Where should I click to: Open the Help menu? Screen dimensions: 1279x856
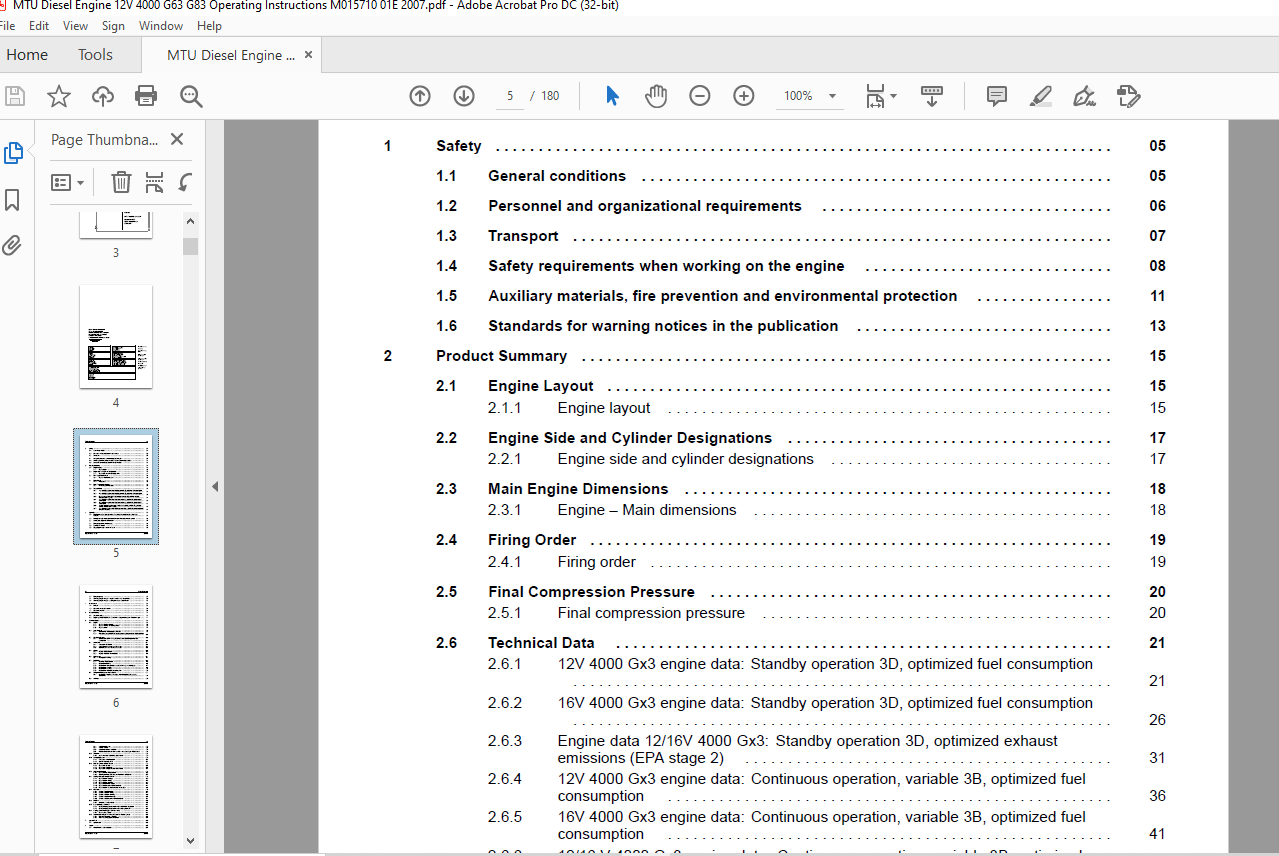click(x=209, y=26)
